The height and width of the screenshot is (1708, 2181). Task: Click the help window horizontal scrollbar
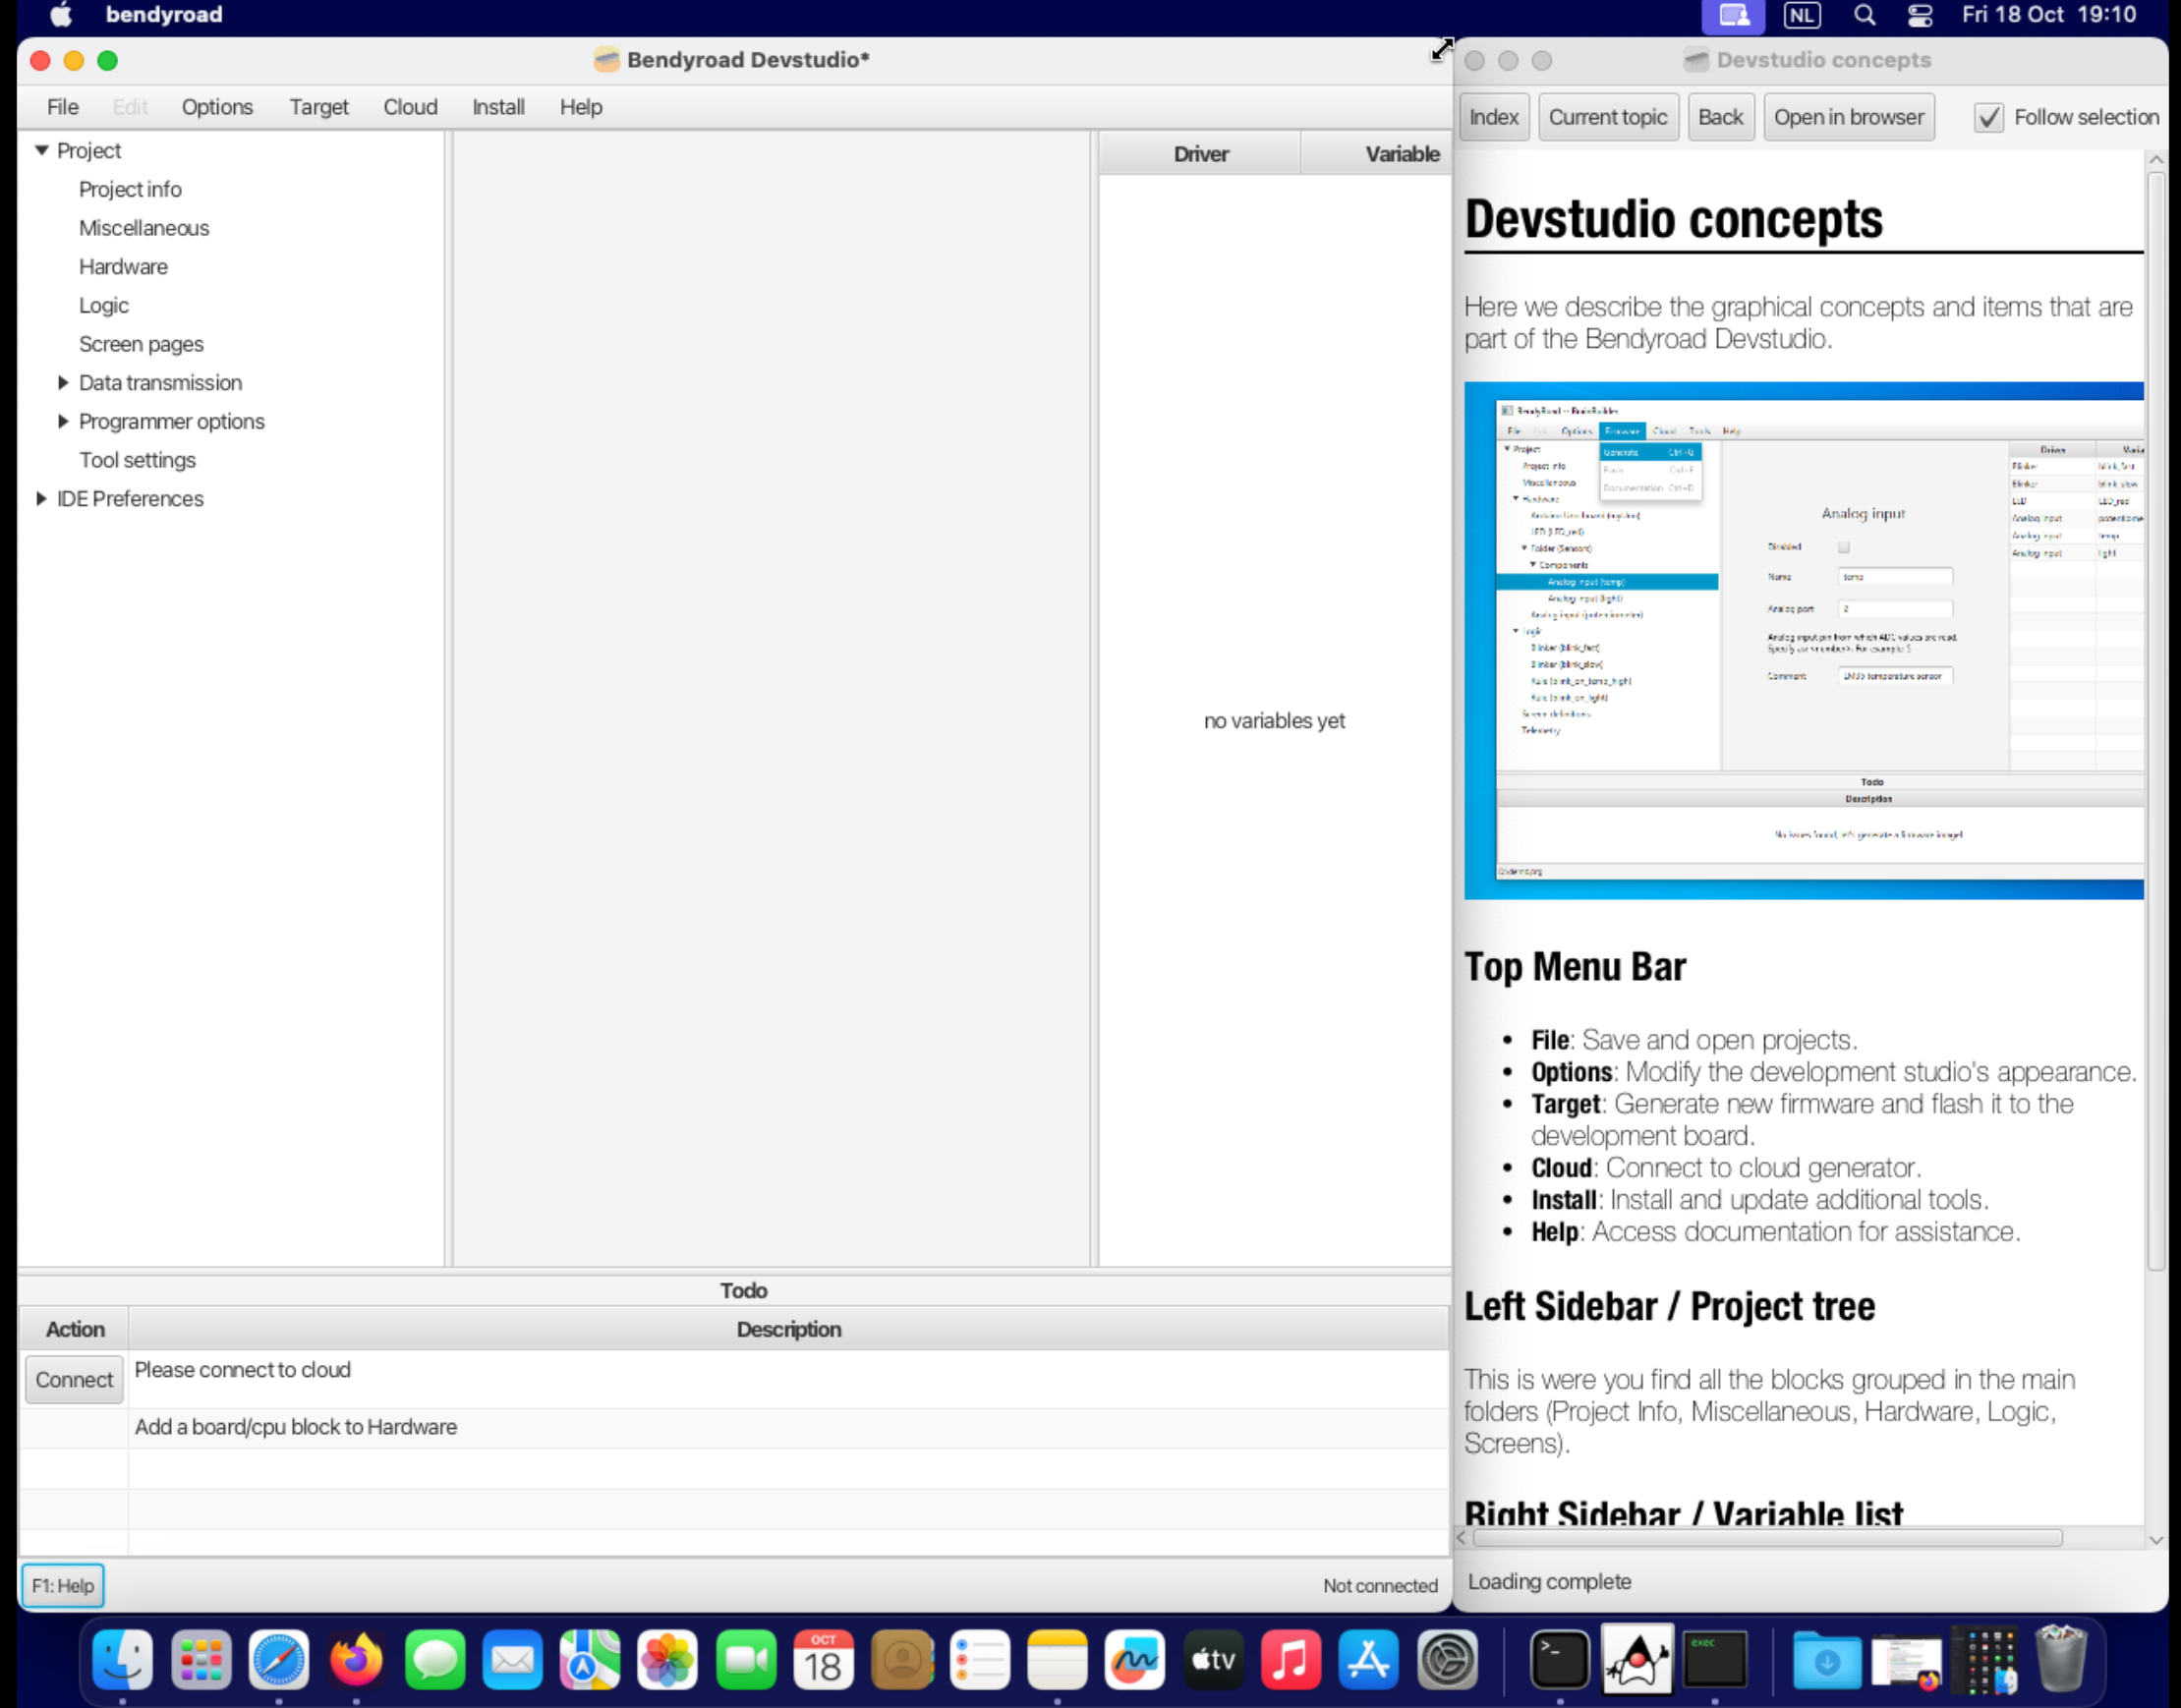coord(1768,1538)
